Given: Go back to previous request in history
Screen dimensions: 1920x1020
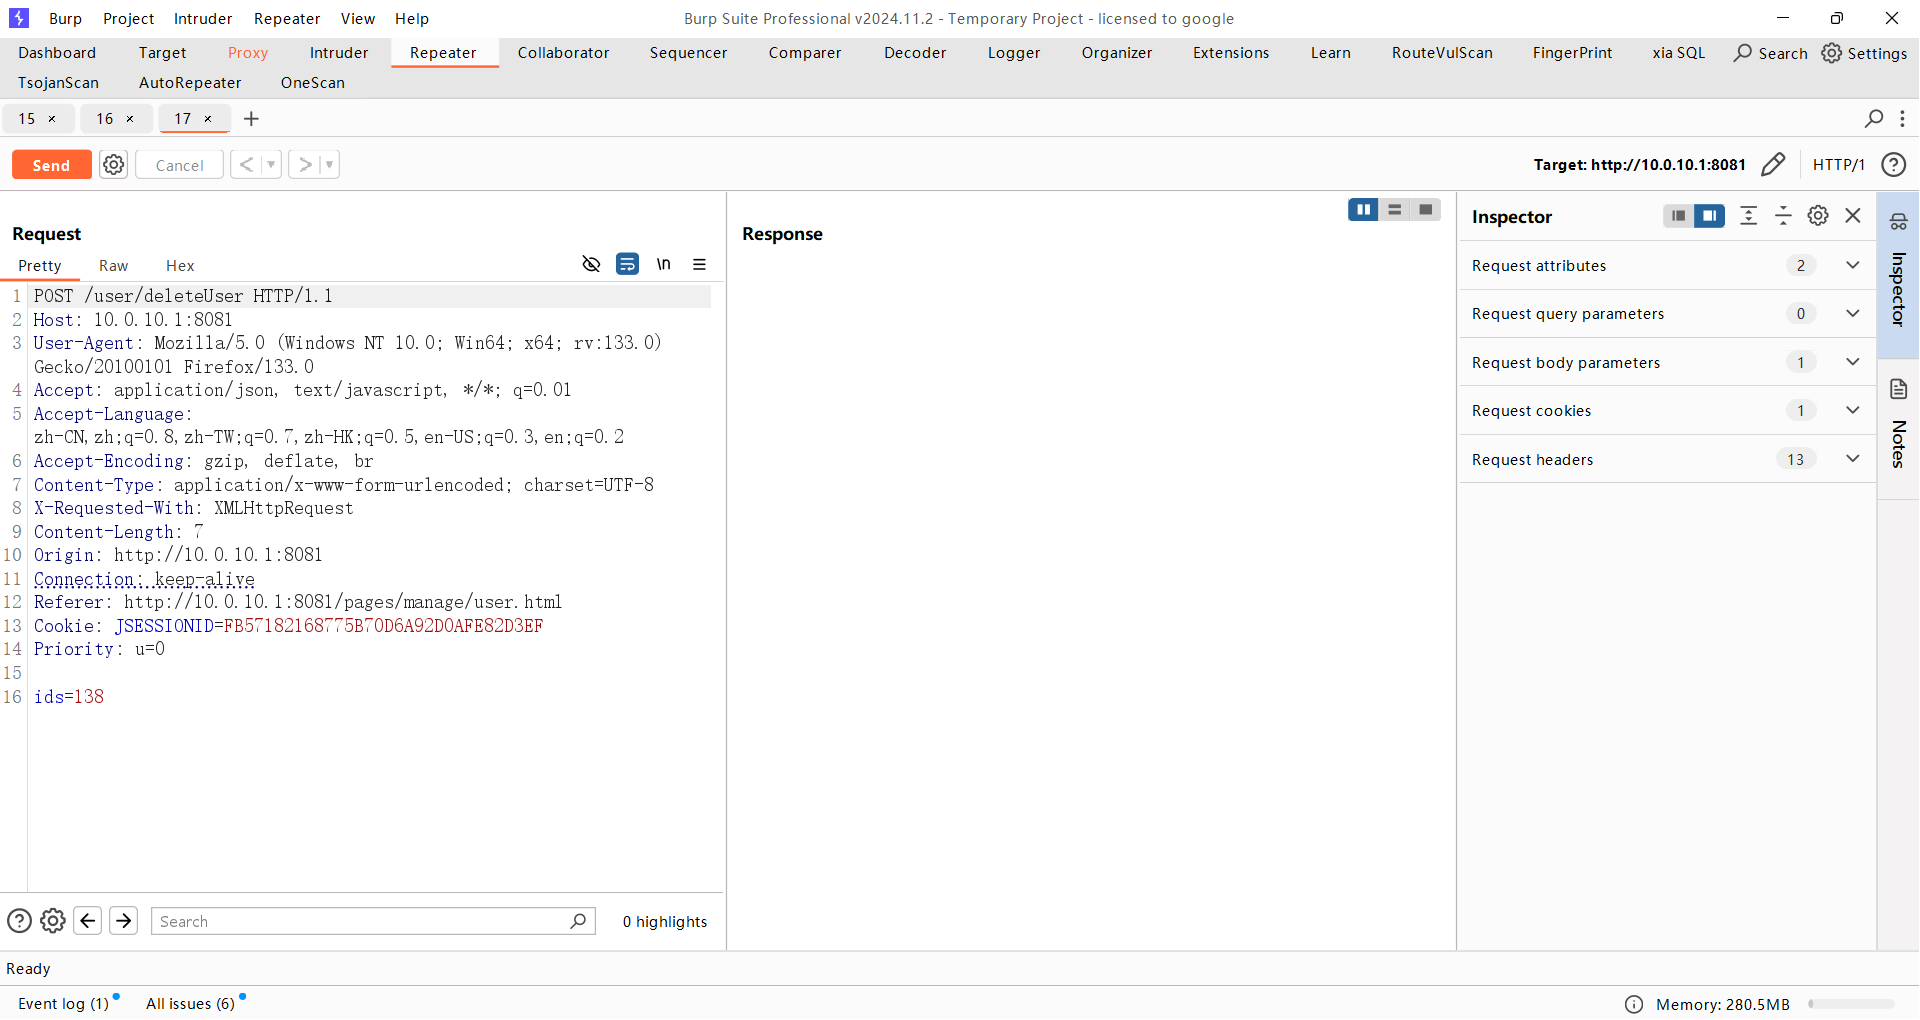Looking at the screenshot, I should pos(246,164).
